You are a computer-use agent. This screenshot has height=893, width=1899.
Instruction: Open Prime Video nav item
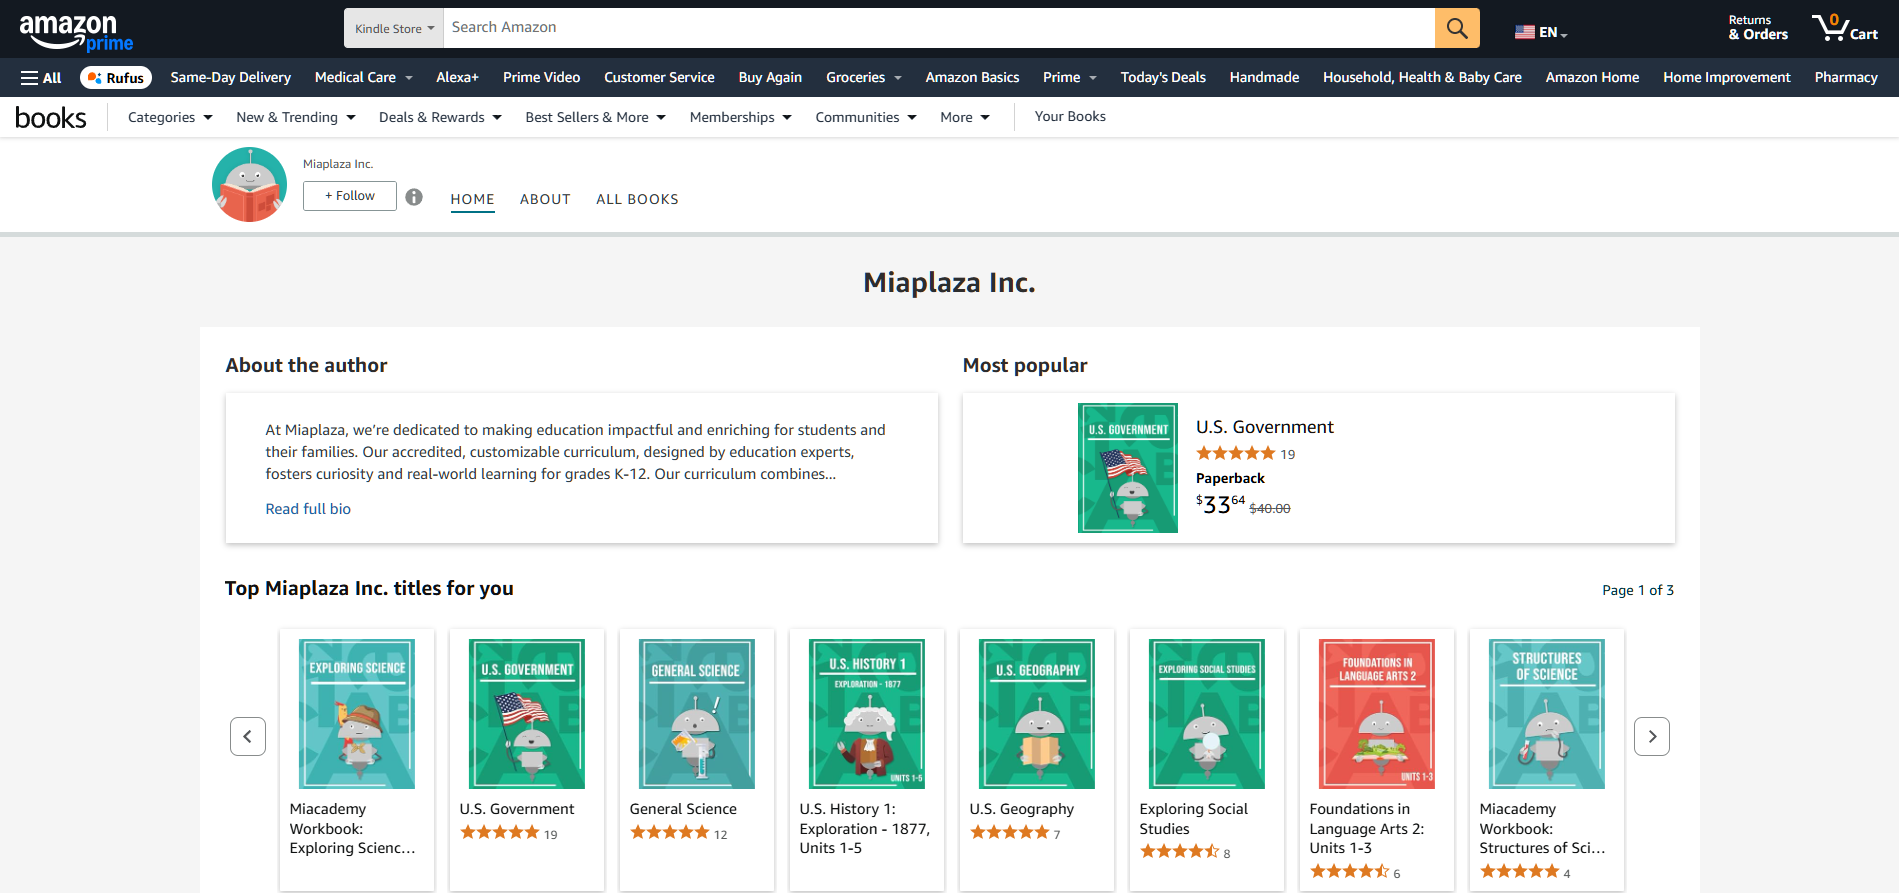coord(541,77)
